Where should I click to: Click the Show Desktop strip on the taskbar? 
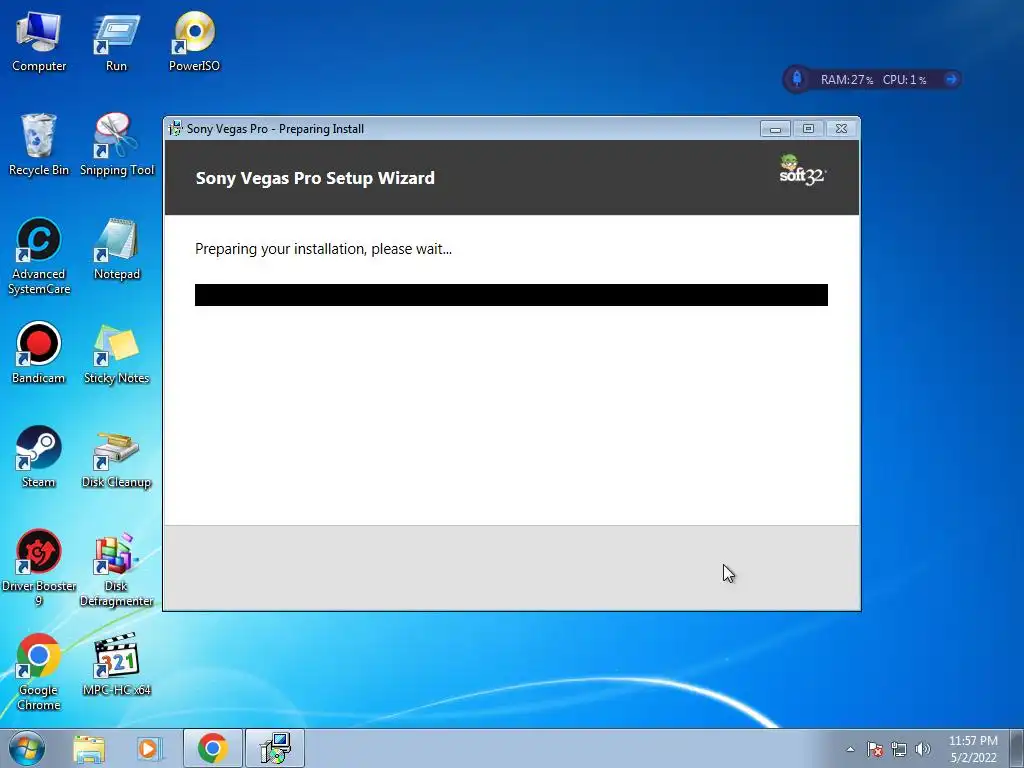click(x=1017, y=748)
